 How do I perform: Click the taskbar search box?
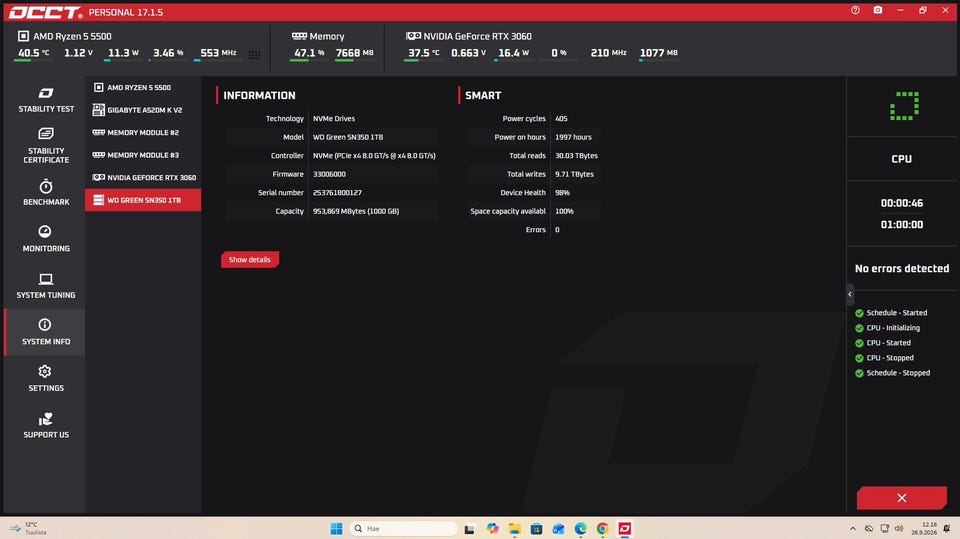pos(403,529)
